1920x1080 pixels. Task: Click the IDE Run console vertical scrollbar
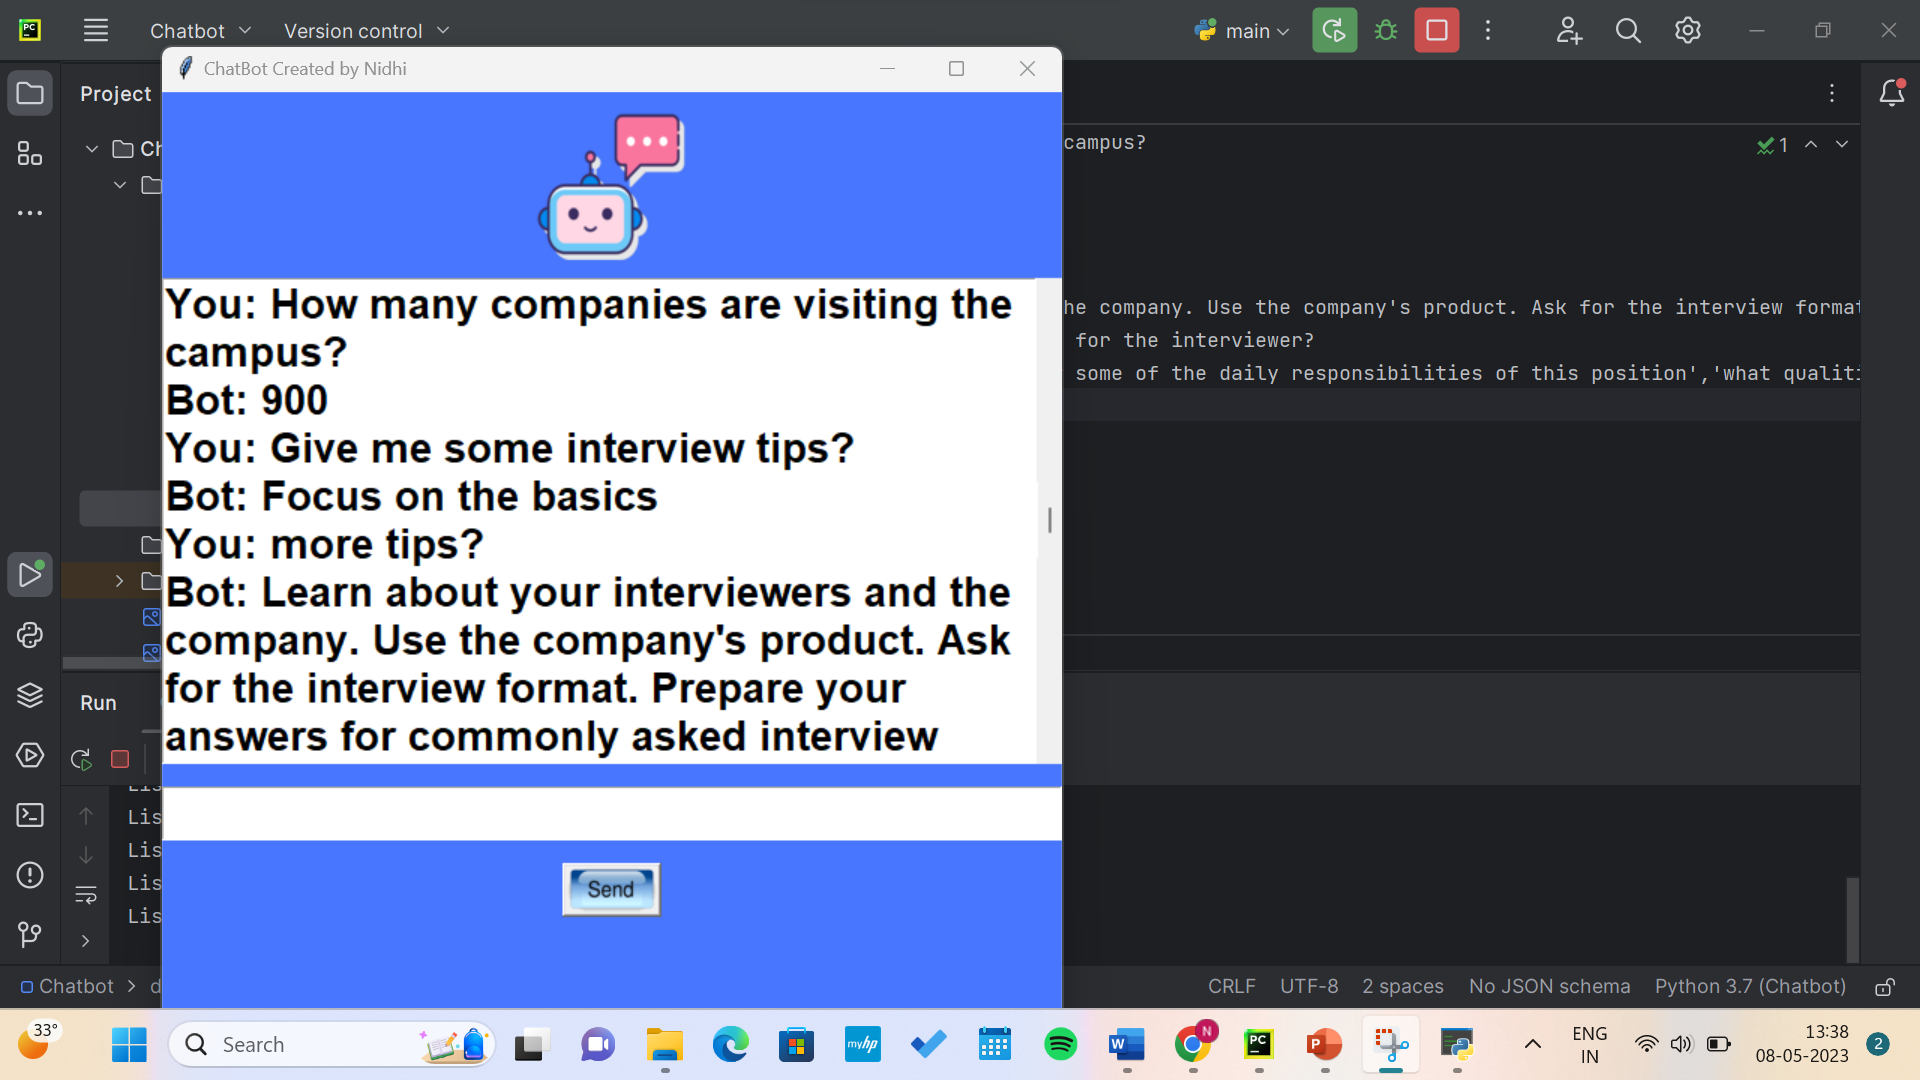point(1852,920)
